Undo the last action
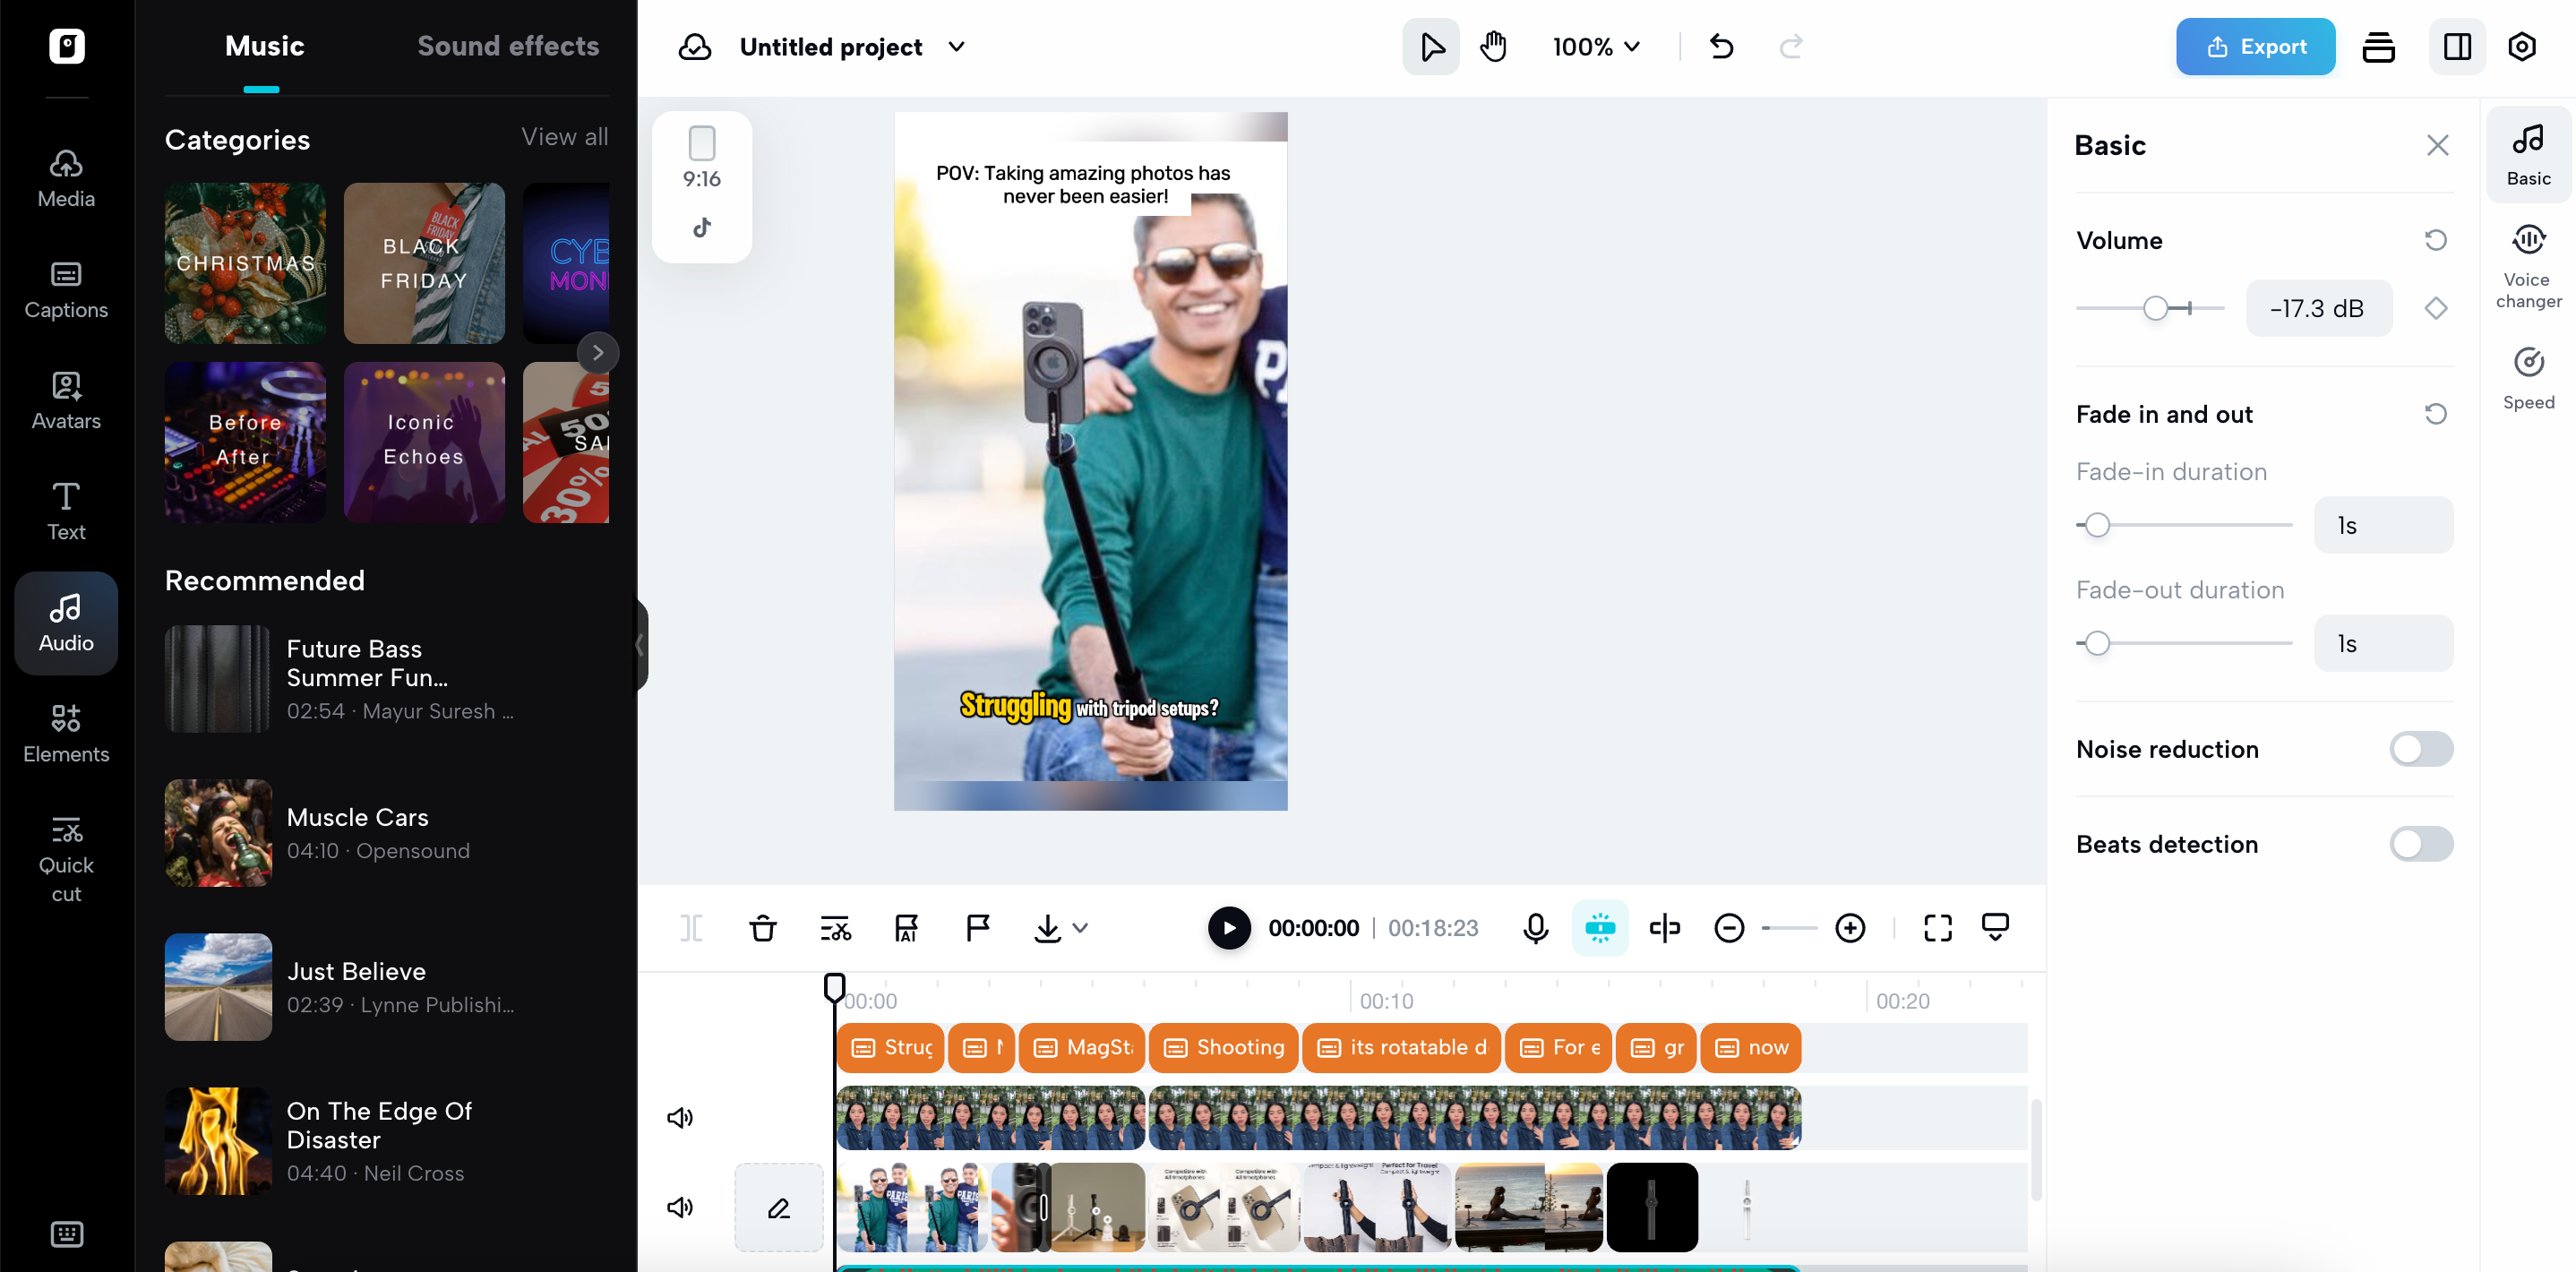The height and width of the screenshot is (1272, 2576). tap(1721, 47)
